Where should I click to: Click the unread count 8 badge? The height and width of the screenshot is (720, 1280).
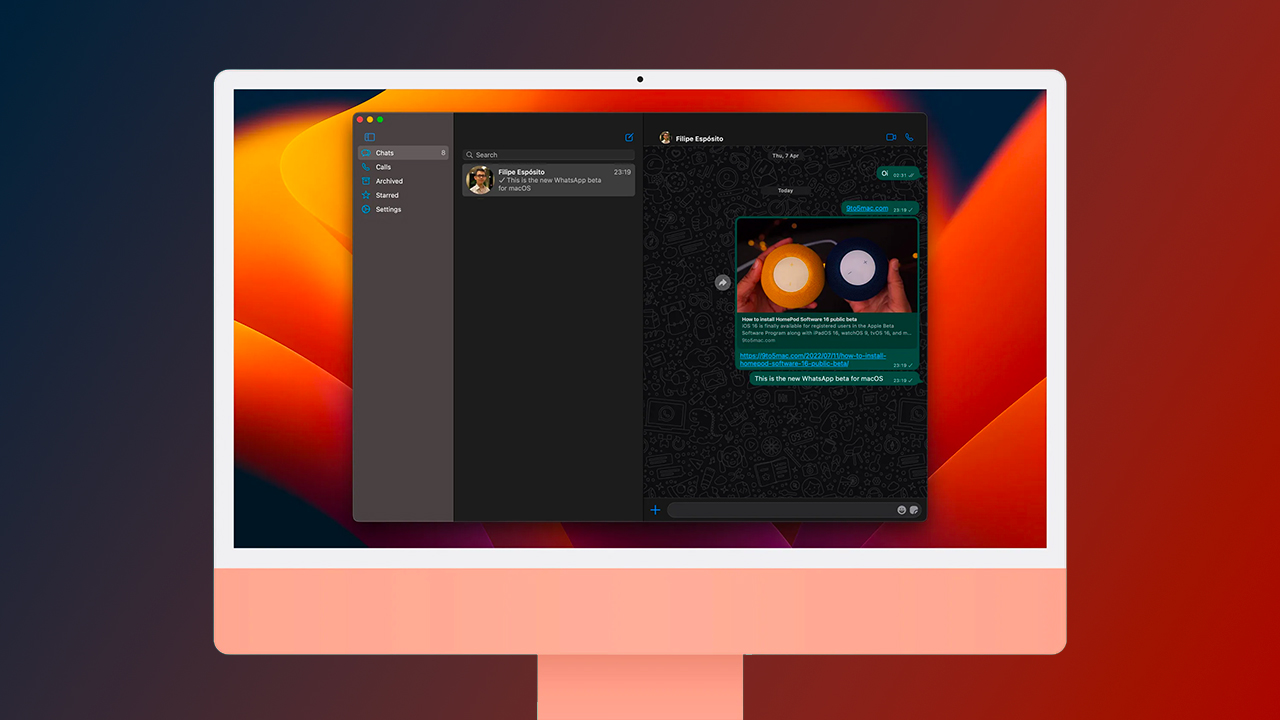pyautogui.click(x=443, y=153)
